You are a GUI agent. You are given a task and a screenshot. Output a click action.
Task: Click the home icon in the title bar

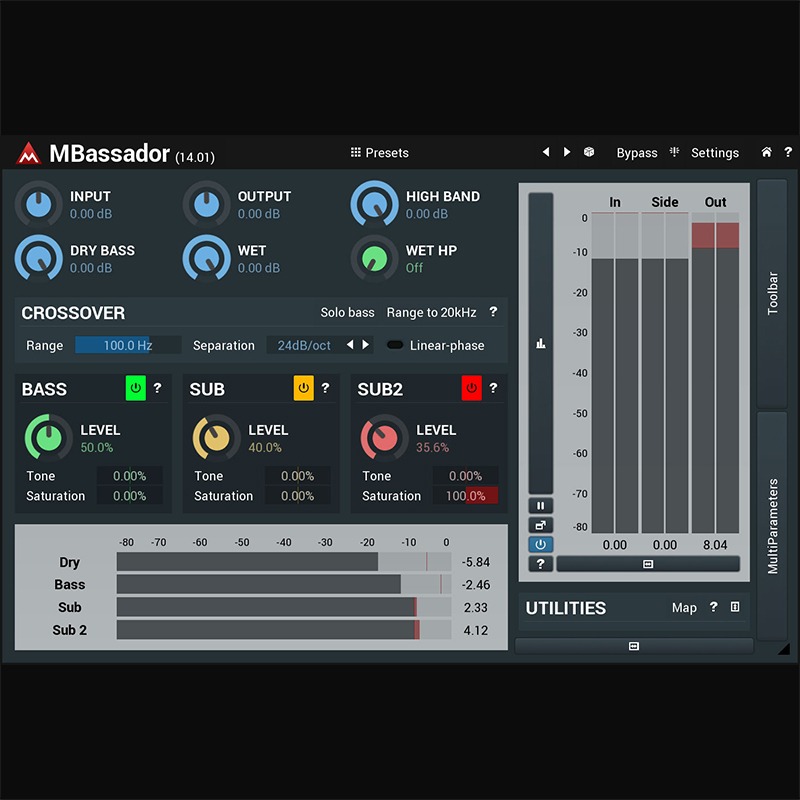[x=766, y=152]
